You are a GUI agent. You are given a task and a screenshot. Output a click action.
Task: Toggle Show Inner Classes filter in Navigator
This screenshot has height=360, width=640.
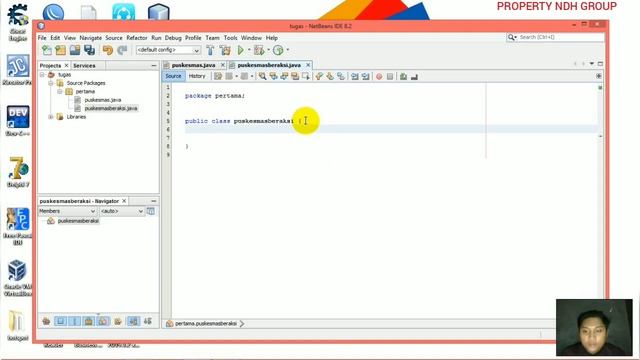[x=103, y=322]
